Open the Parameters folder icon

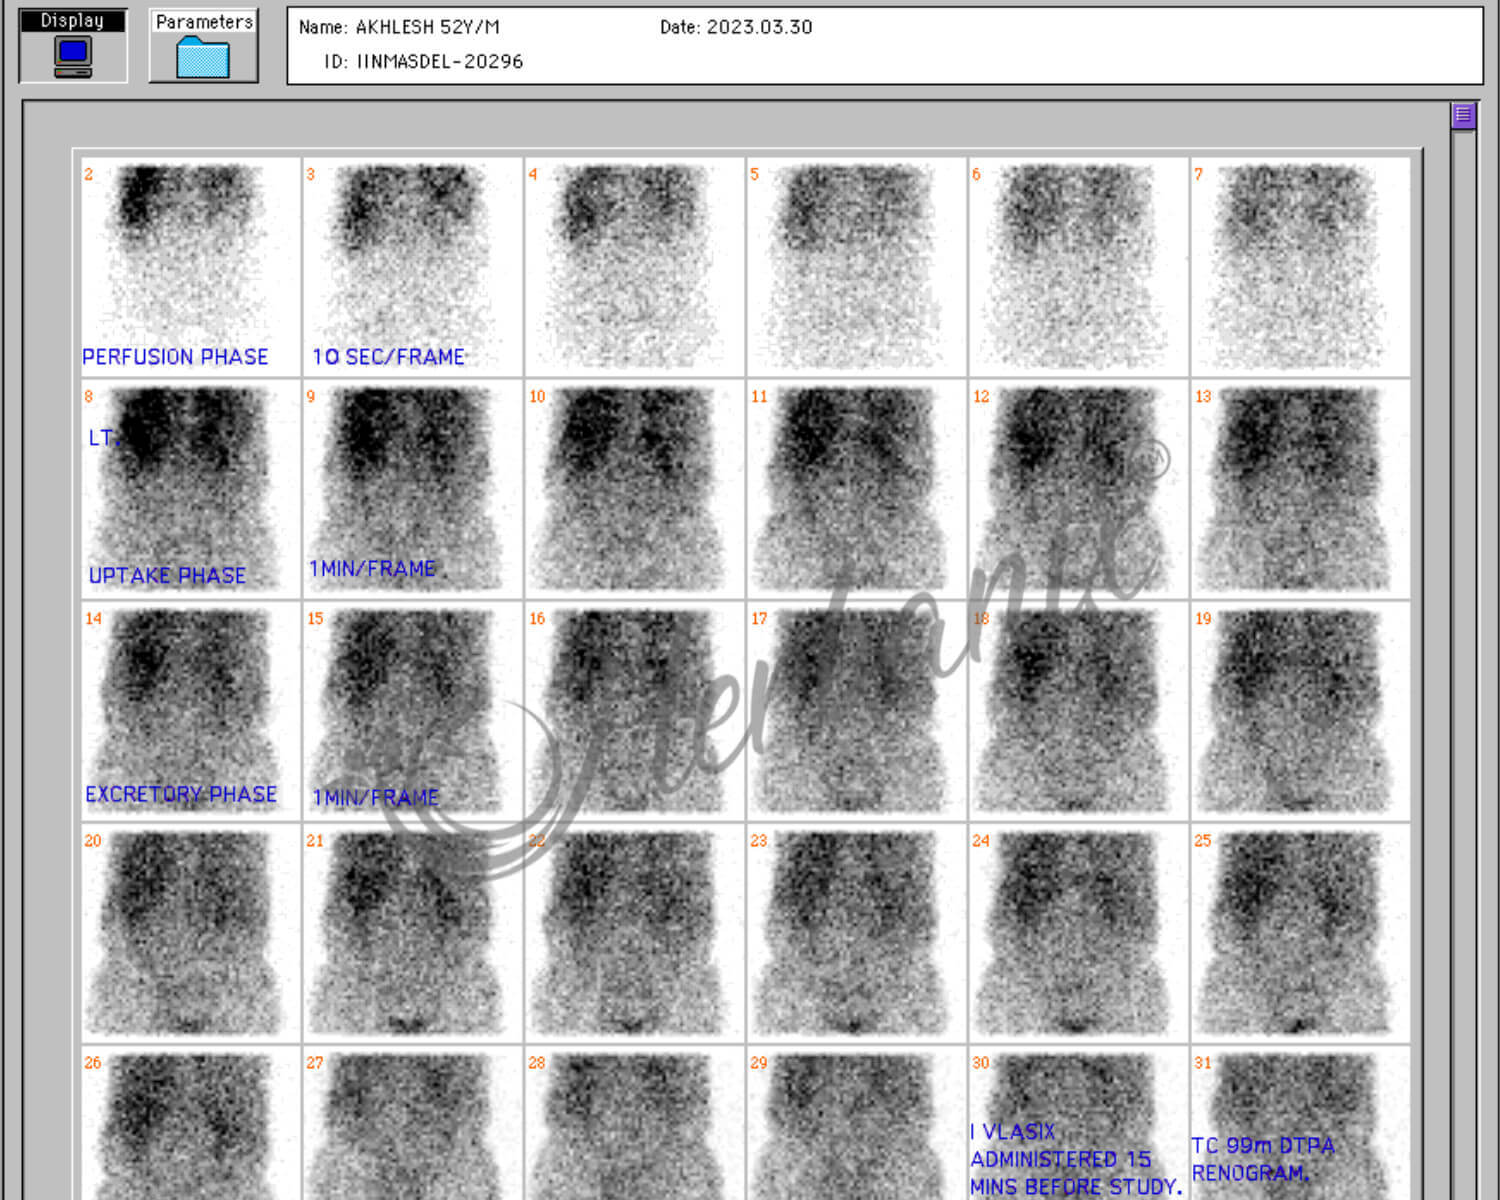(x=203, y=57)
